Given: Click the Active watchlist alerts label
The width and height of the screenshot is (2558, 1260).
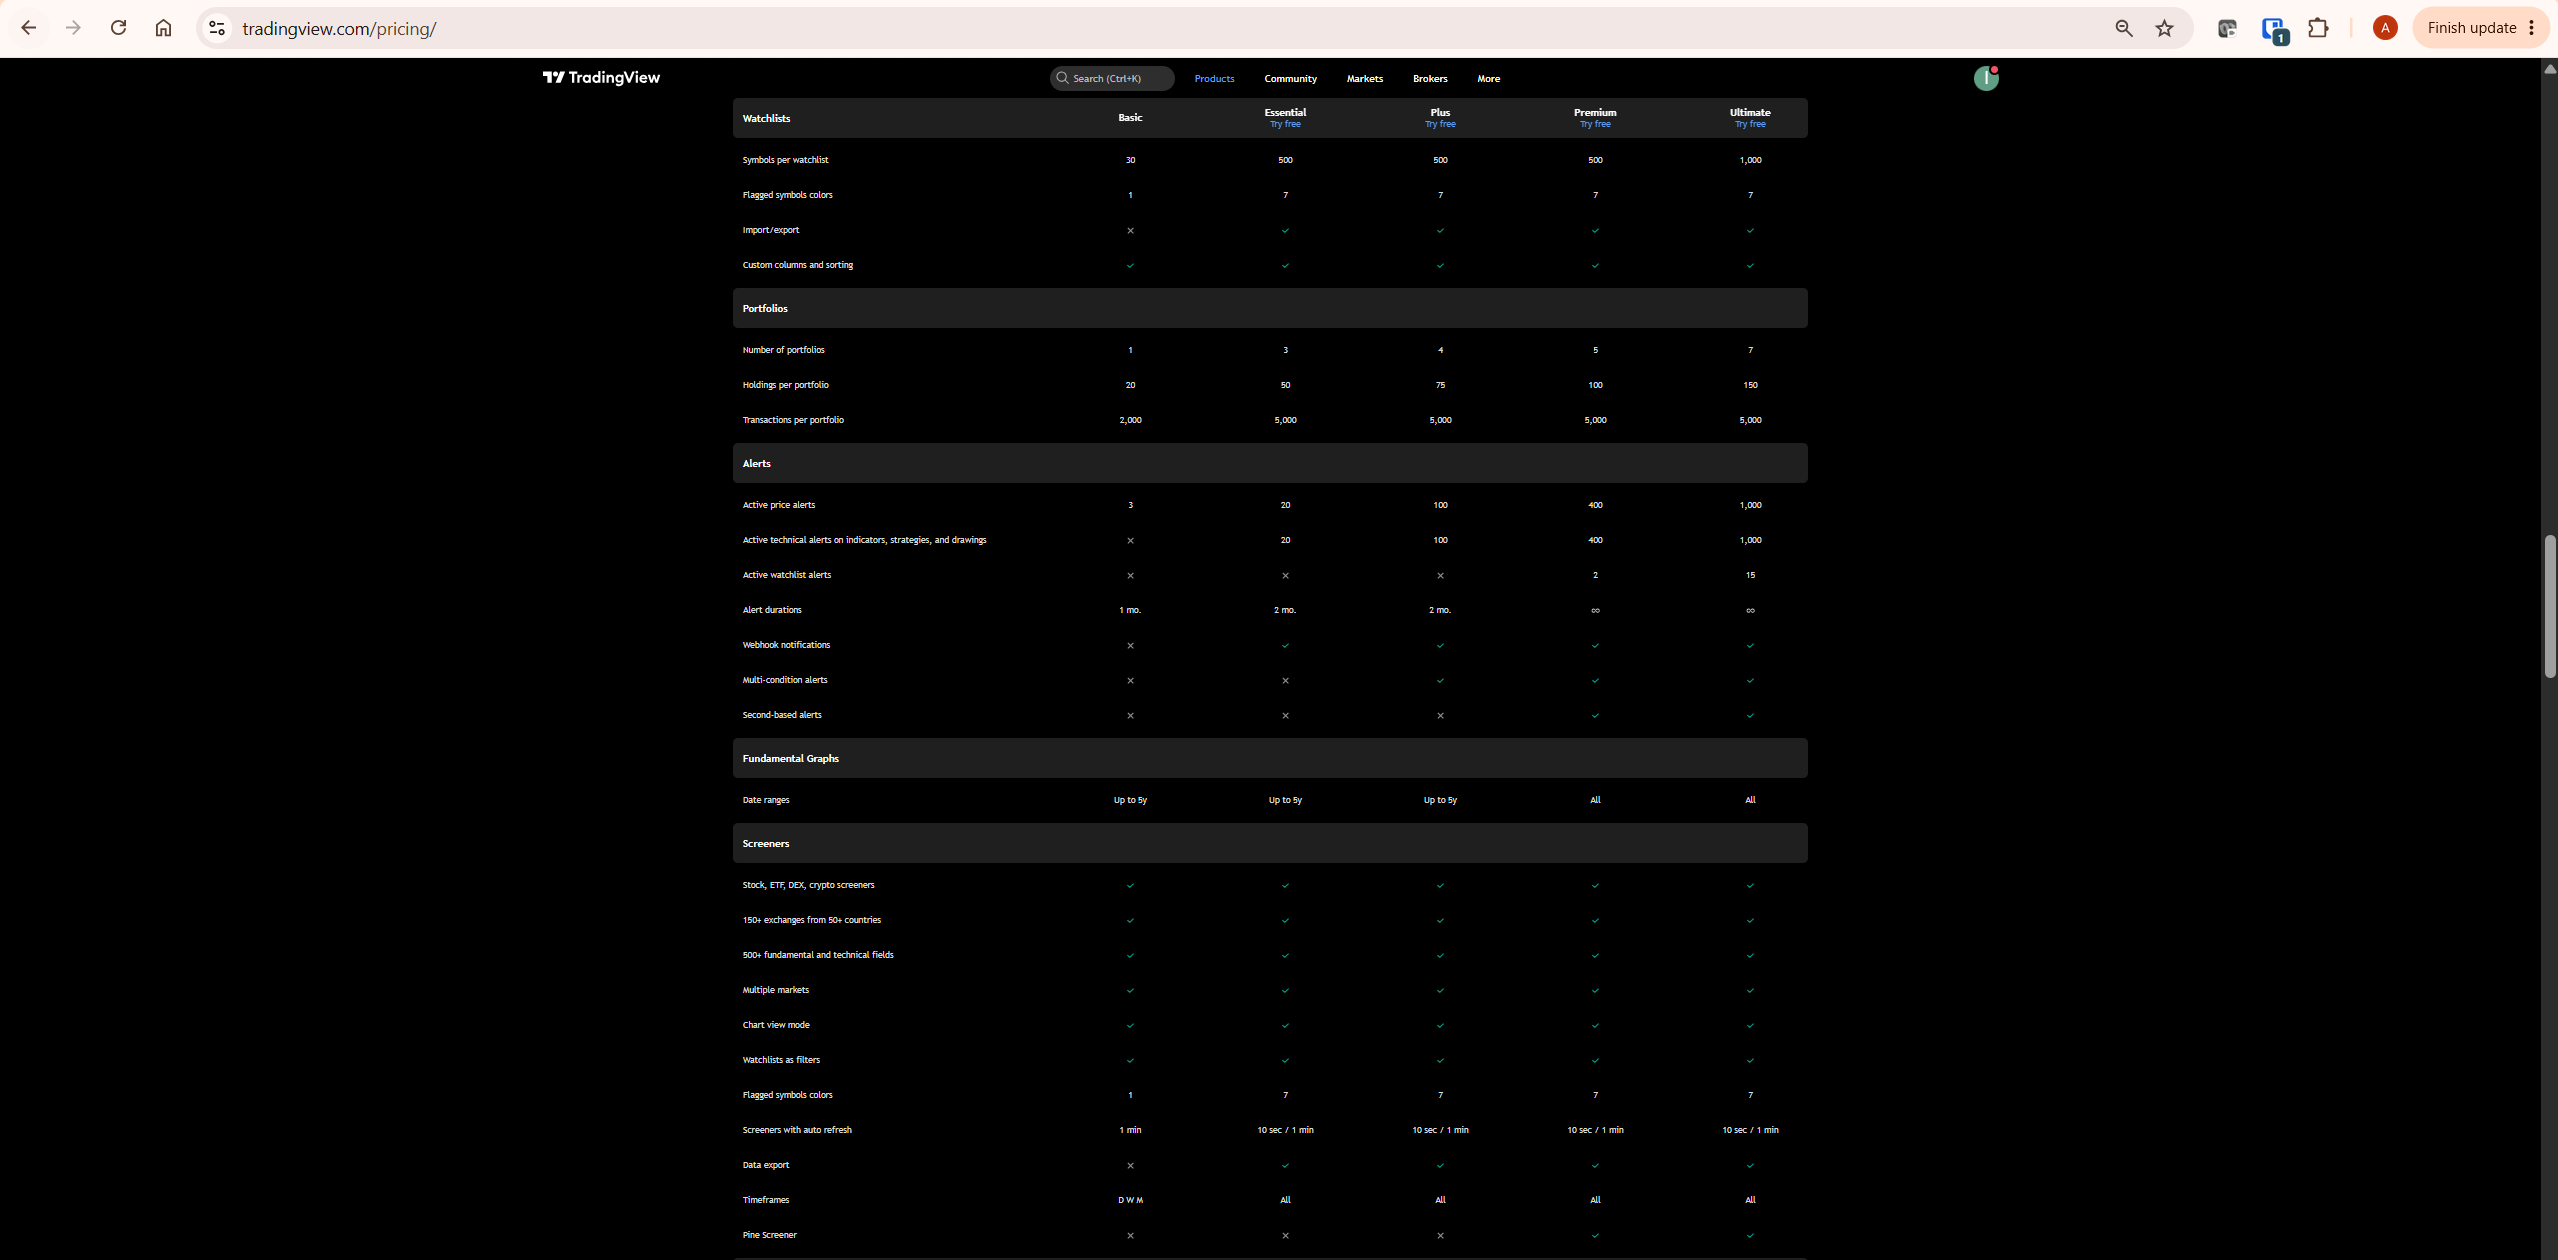Looking at the screenshot, I should pyautogui.click(x=787, y=575).
